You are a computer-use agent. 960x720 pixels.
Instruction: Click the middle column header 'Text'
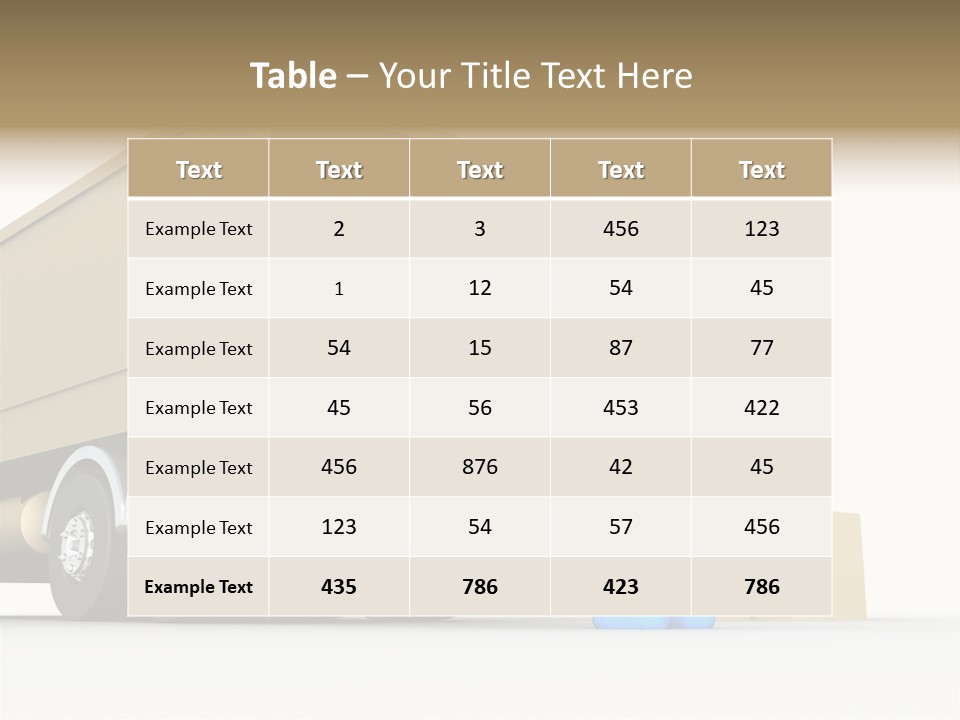click(x=479, y=170)
